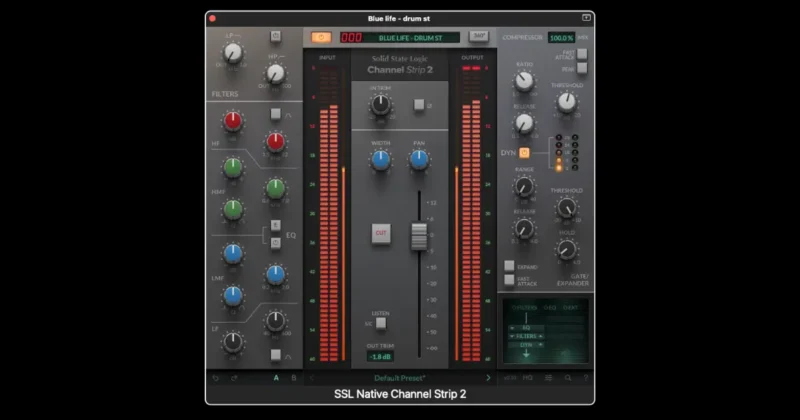The width and height of the screenshot is (800, 420).
Task: Click the compressor RELEASE knob
Action: pos(523,123)
